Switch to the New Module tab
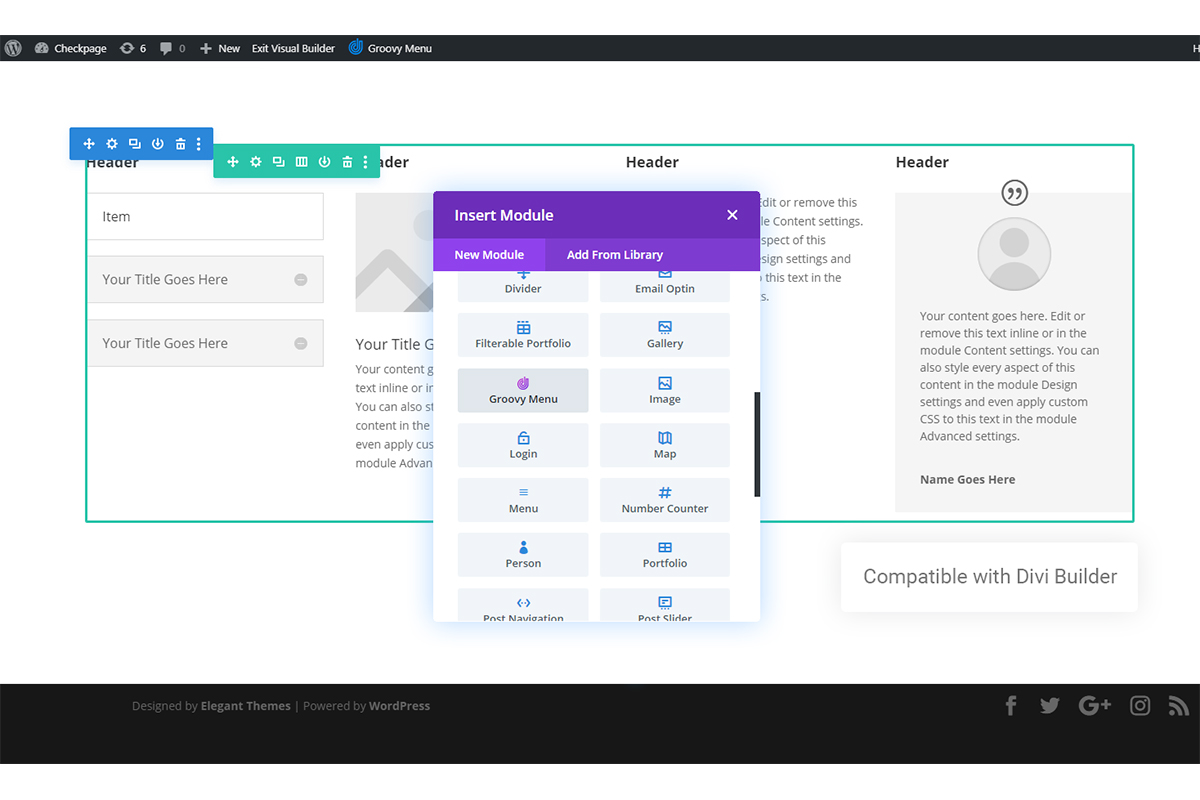1200x800 pixels. [x=489, y=255]
